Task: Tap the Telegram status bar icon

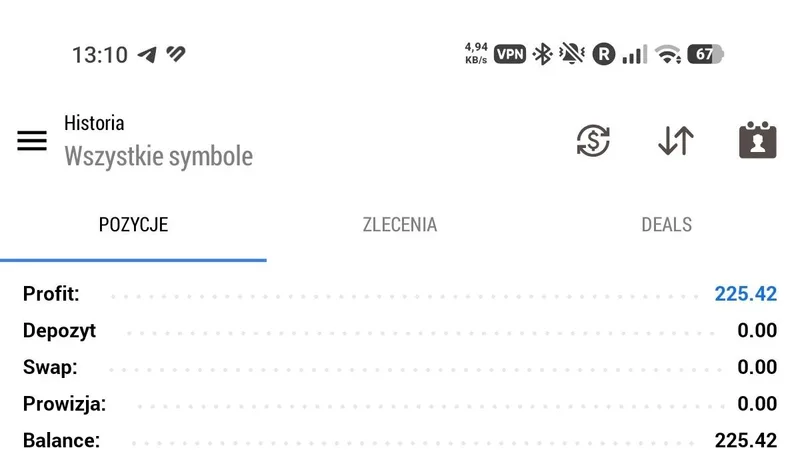Action: click(147, 55)
